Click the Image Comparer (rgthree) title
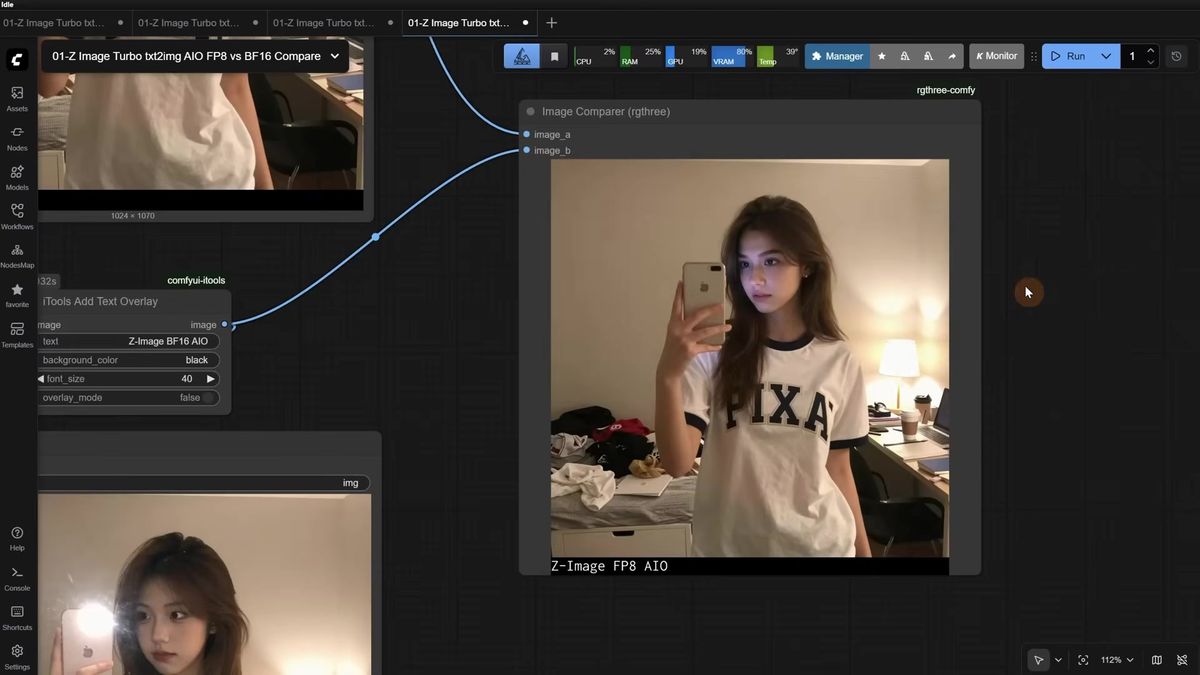Screen dimensions: 1200x675 pyautogui.click(x=606, y=112)
